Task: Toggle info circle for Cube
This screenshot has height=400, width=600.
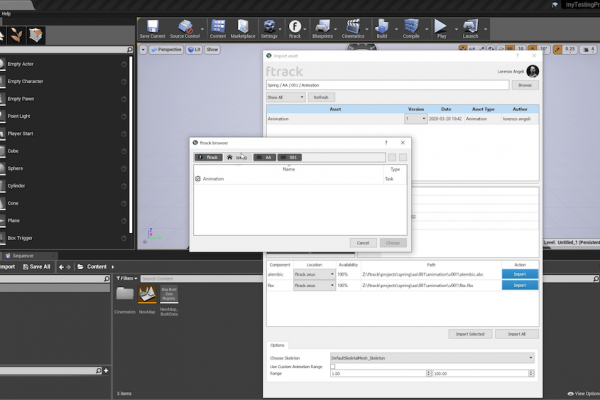Action: pos(124,151)
